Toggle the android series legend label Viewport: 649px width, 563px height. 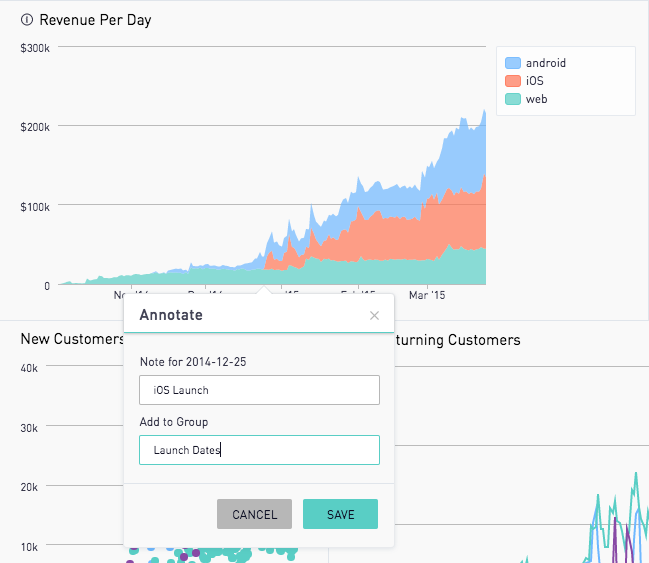545,63
